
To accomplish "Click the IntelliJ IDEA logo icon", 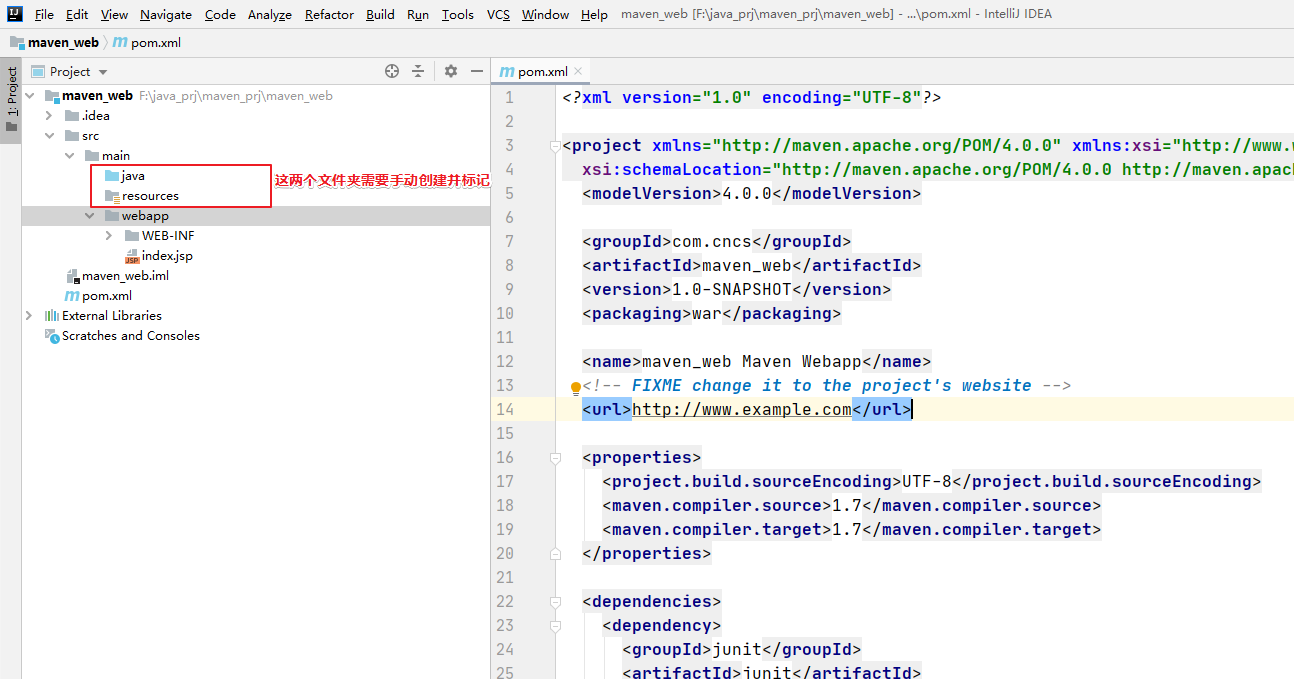I will point(15,14).
